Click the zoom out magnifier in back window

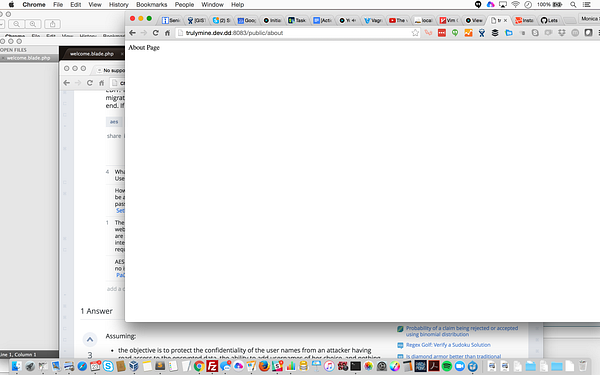(16, 24)
